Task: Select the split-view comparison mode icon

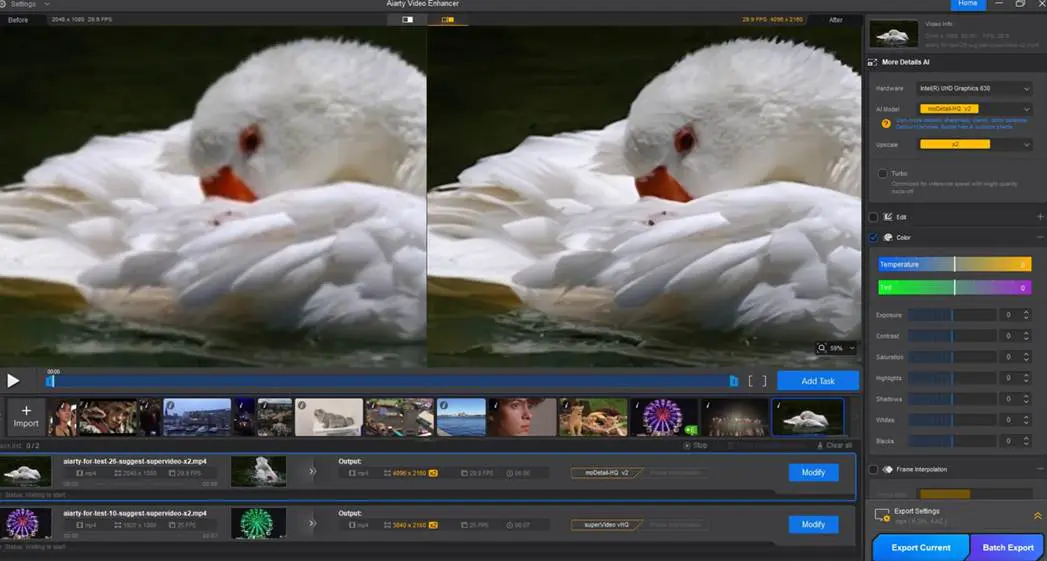Action: click(x=447, y=19)
